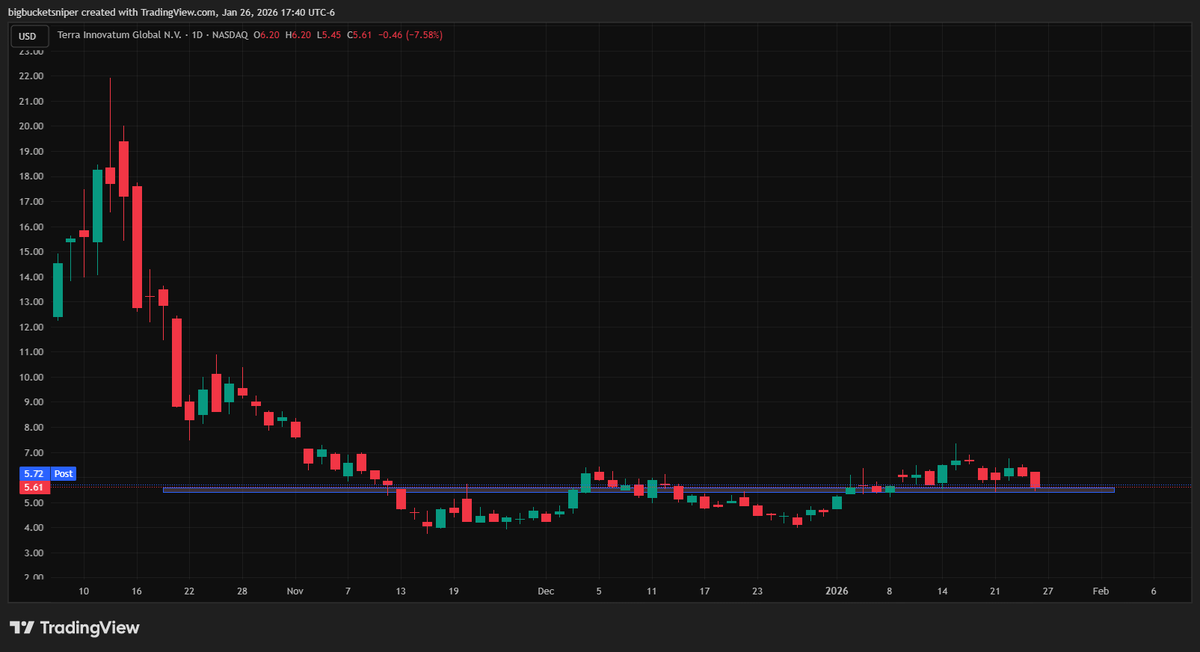Select the blue horizontal support zone rectangle

638,490
